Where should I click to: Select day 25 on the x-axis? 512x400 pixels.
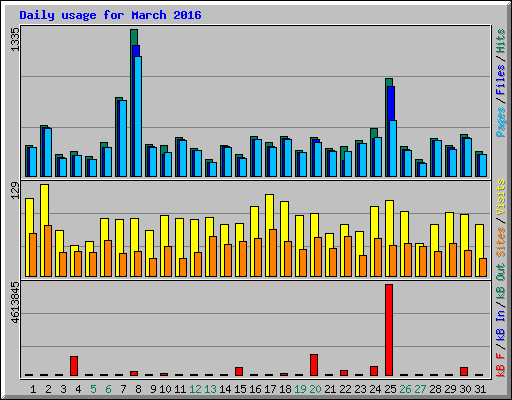click(x=390, y=389)
